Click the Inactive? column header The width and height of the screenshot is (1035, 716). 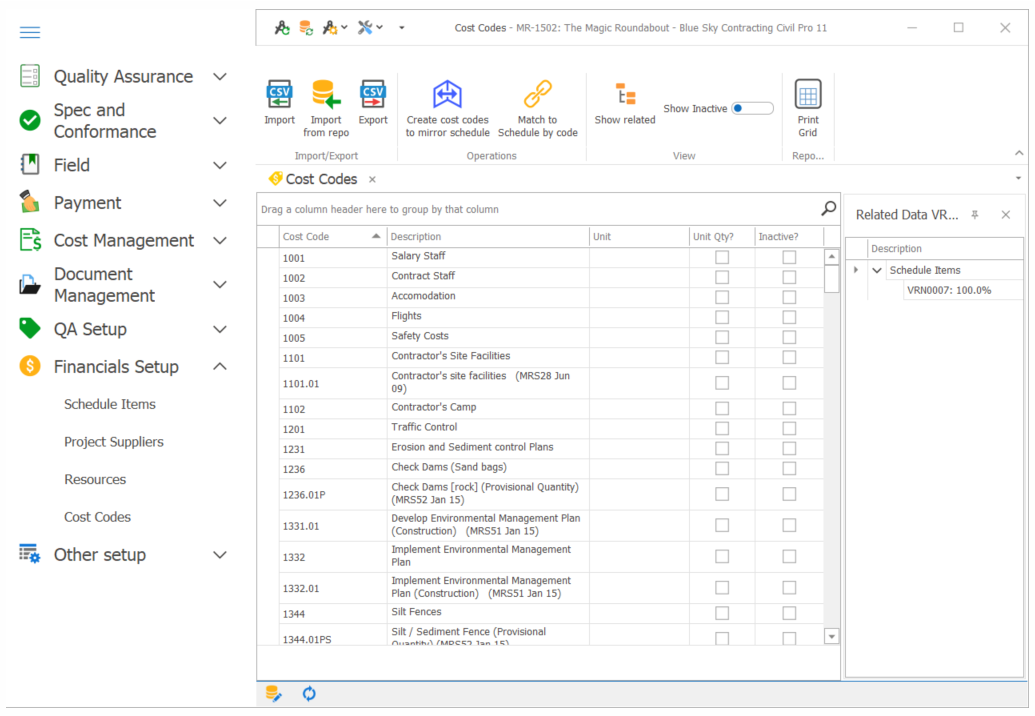click(789, 236)
